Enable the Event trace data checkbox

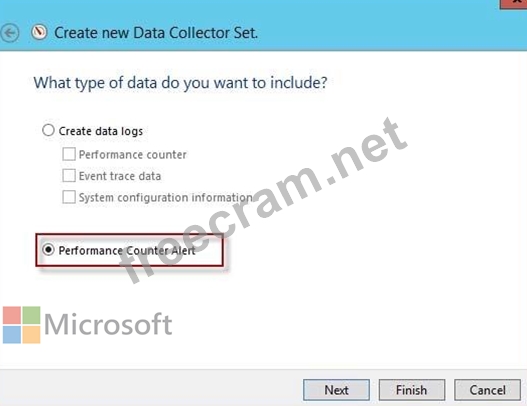[69, 175]
